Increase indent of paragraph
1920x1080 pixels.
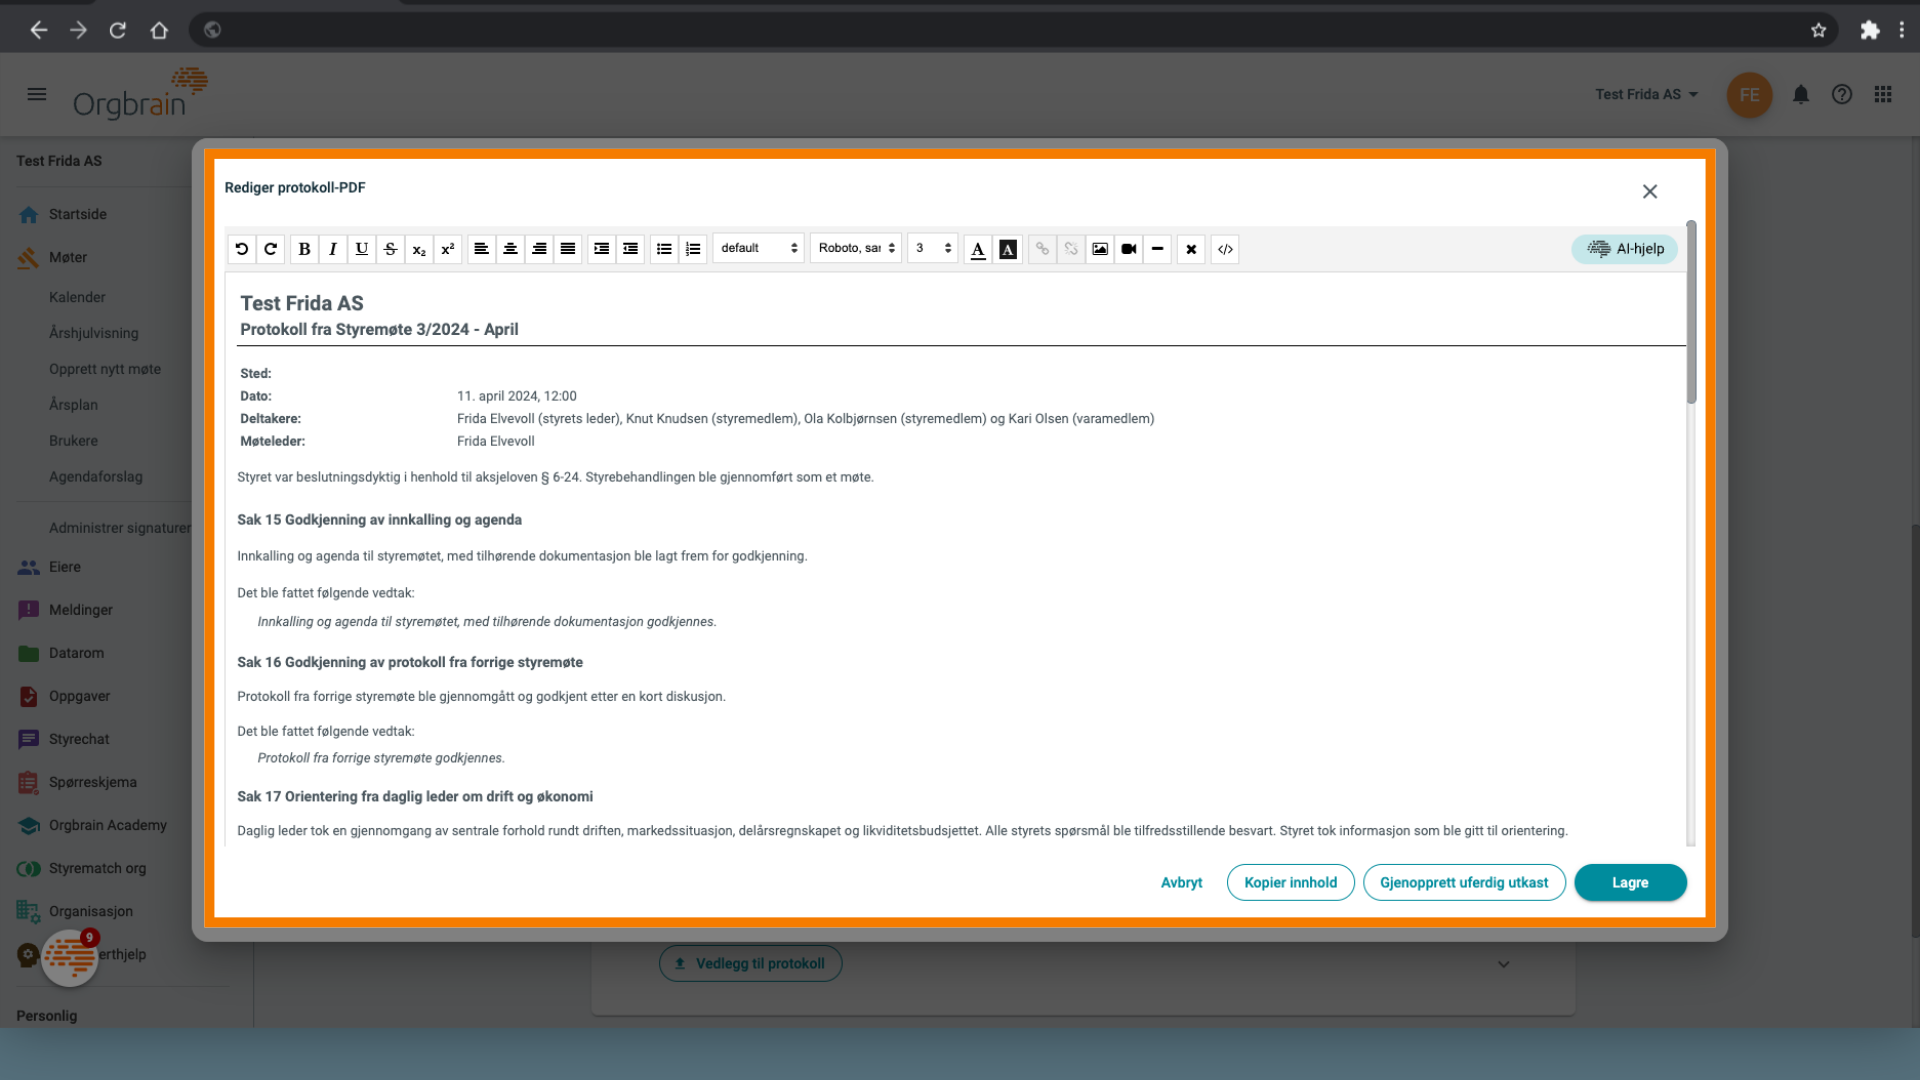(601, 249)
